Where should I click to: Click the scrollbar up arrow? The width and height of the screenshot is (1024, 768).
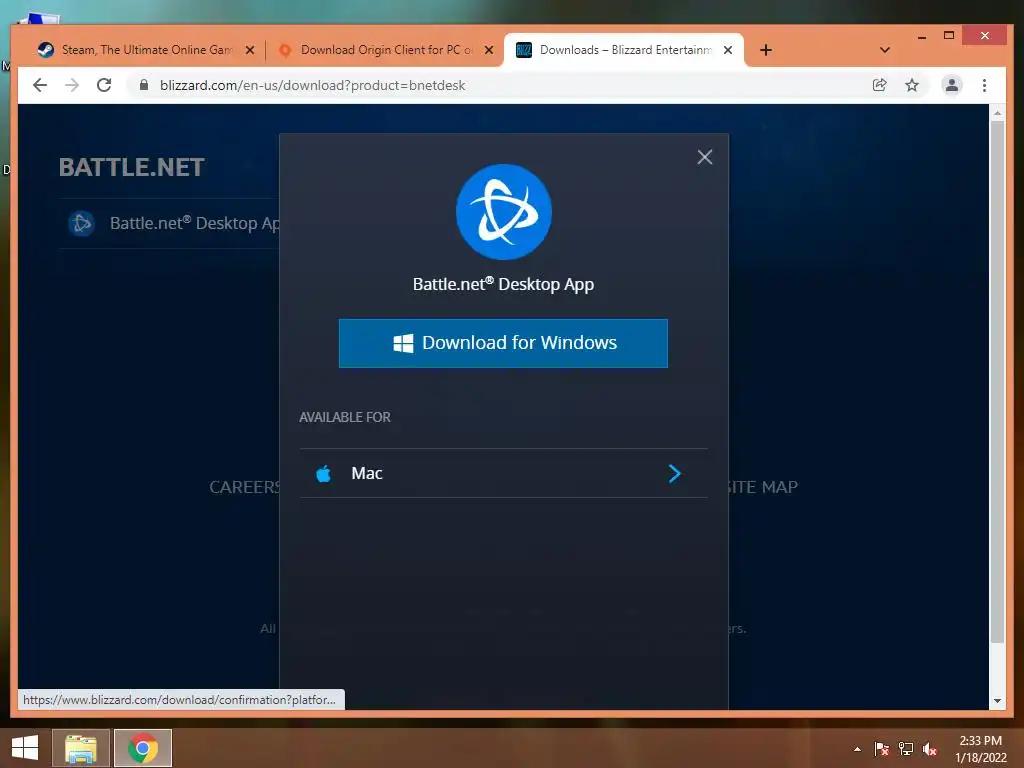997,113
